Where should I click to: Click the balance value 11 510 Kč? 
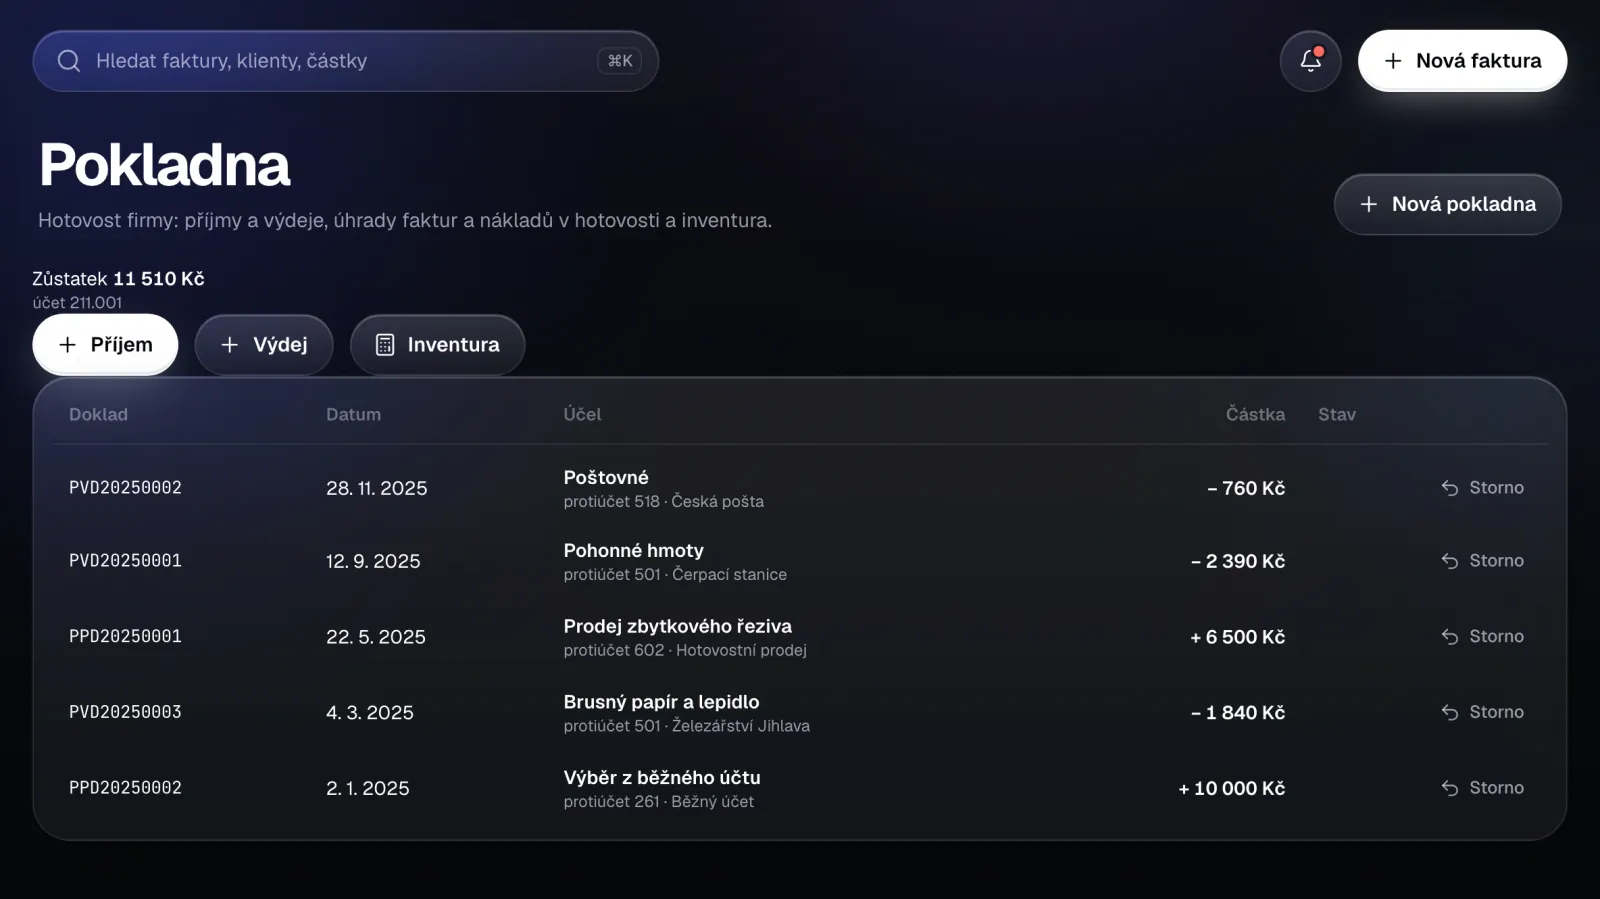click(x=158, y=279)
